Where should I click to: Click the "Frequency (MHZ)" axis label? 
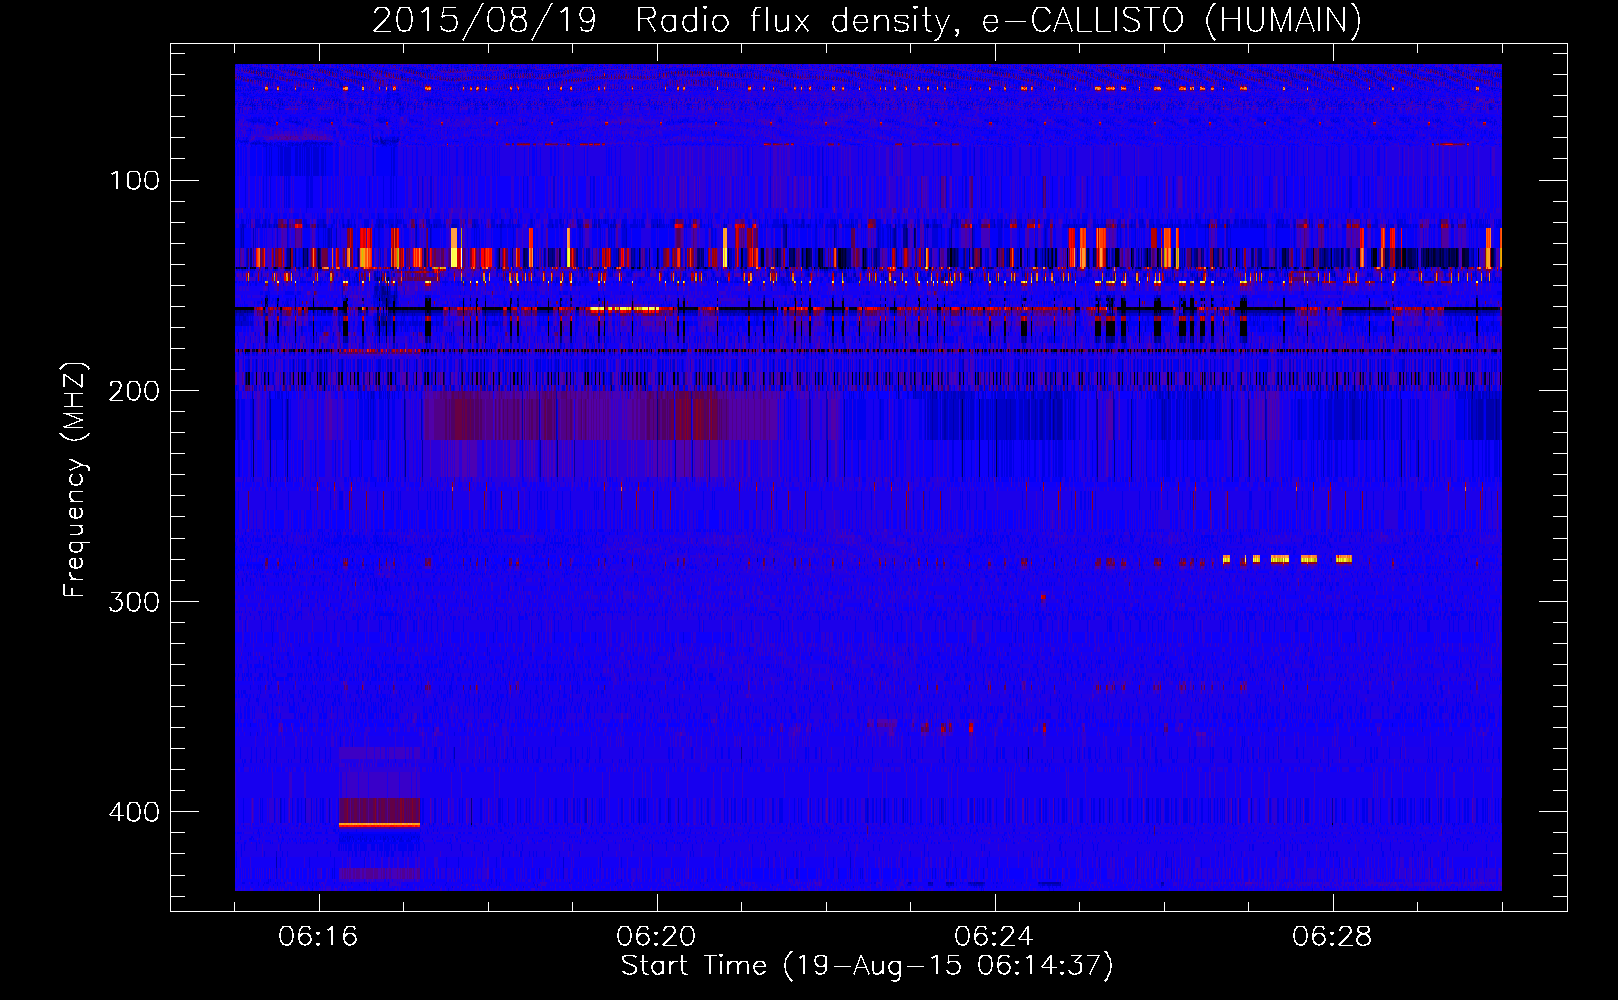pos(75,480)
